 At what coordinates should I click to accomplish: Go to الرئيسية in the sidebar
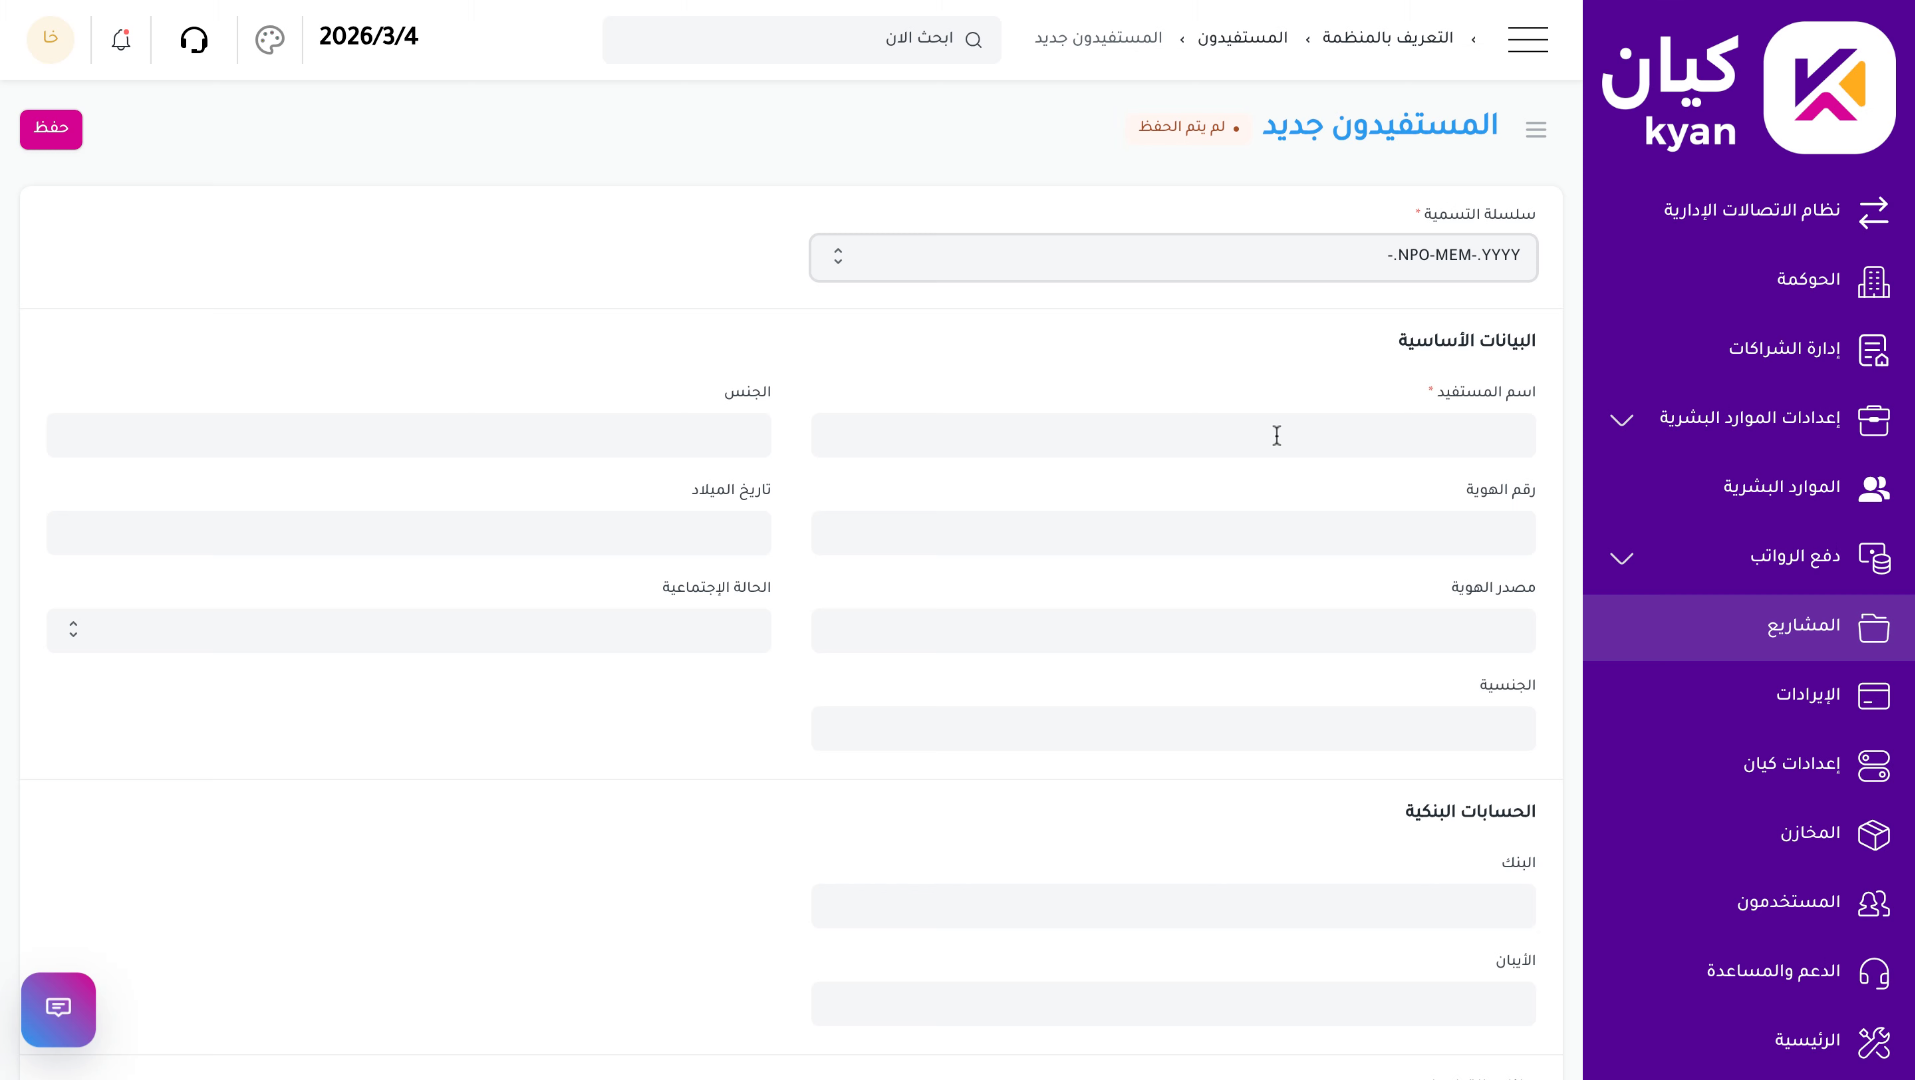[x=1874, y=1040]
